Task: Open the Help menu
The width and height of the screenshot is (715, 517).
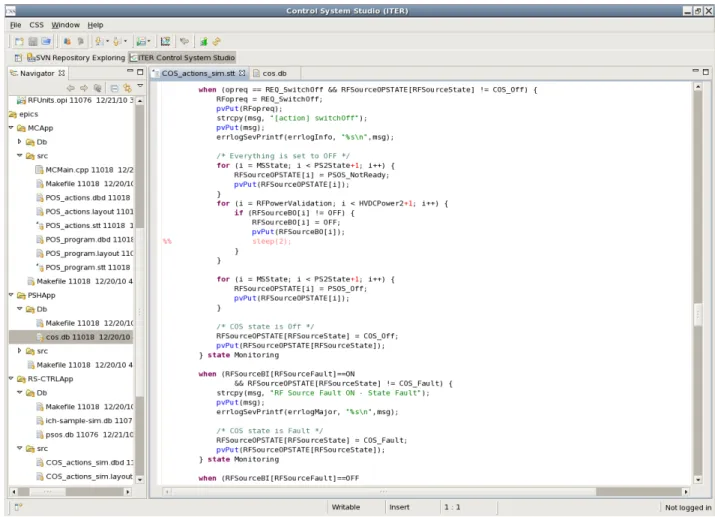Action: (95, 25)
